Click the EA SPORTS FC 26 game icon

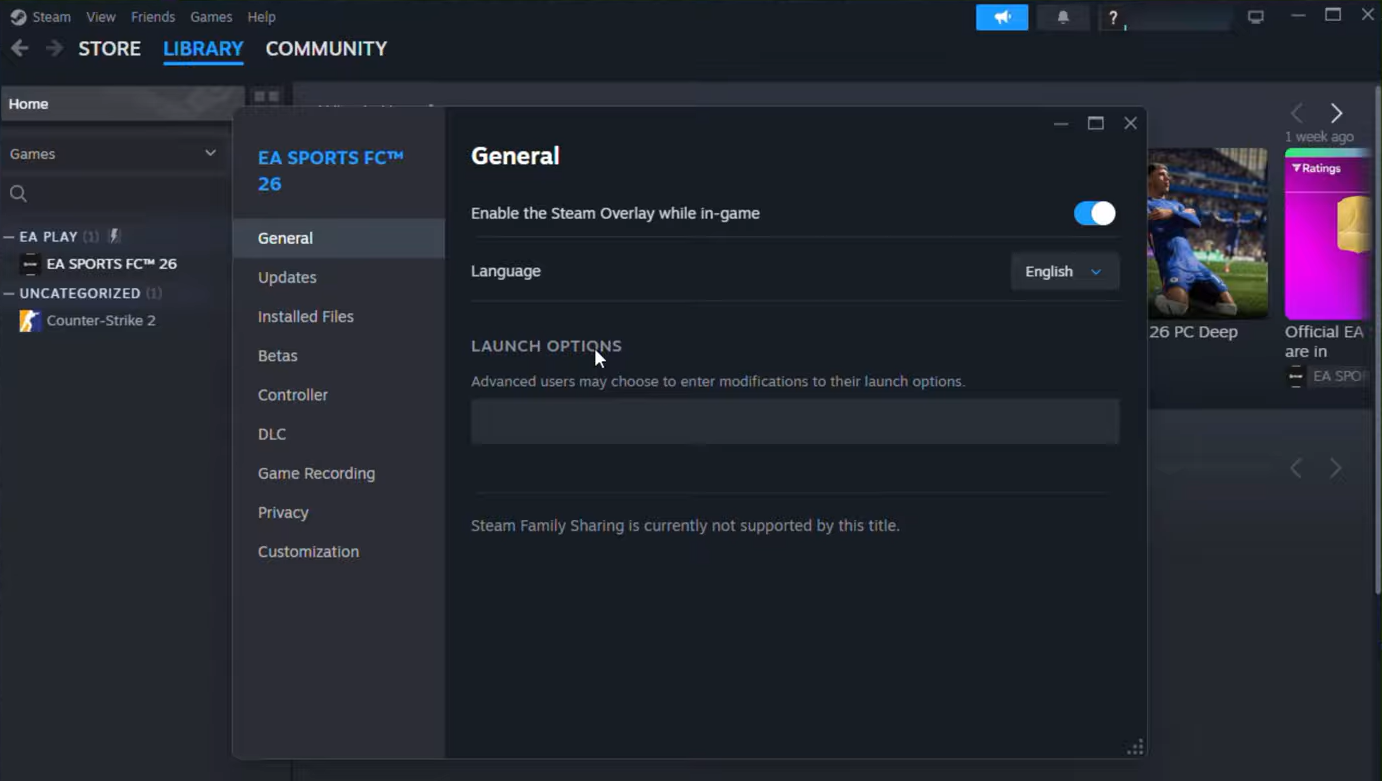point(30,264)
